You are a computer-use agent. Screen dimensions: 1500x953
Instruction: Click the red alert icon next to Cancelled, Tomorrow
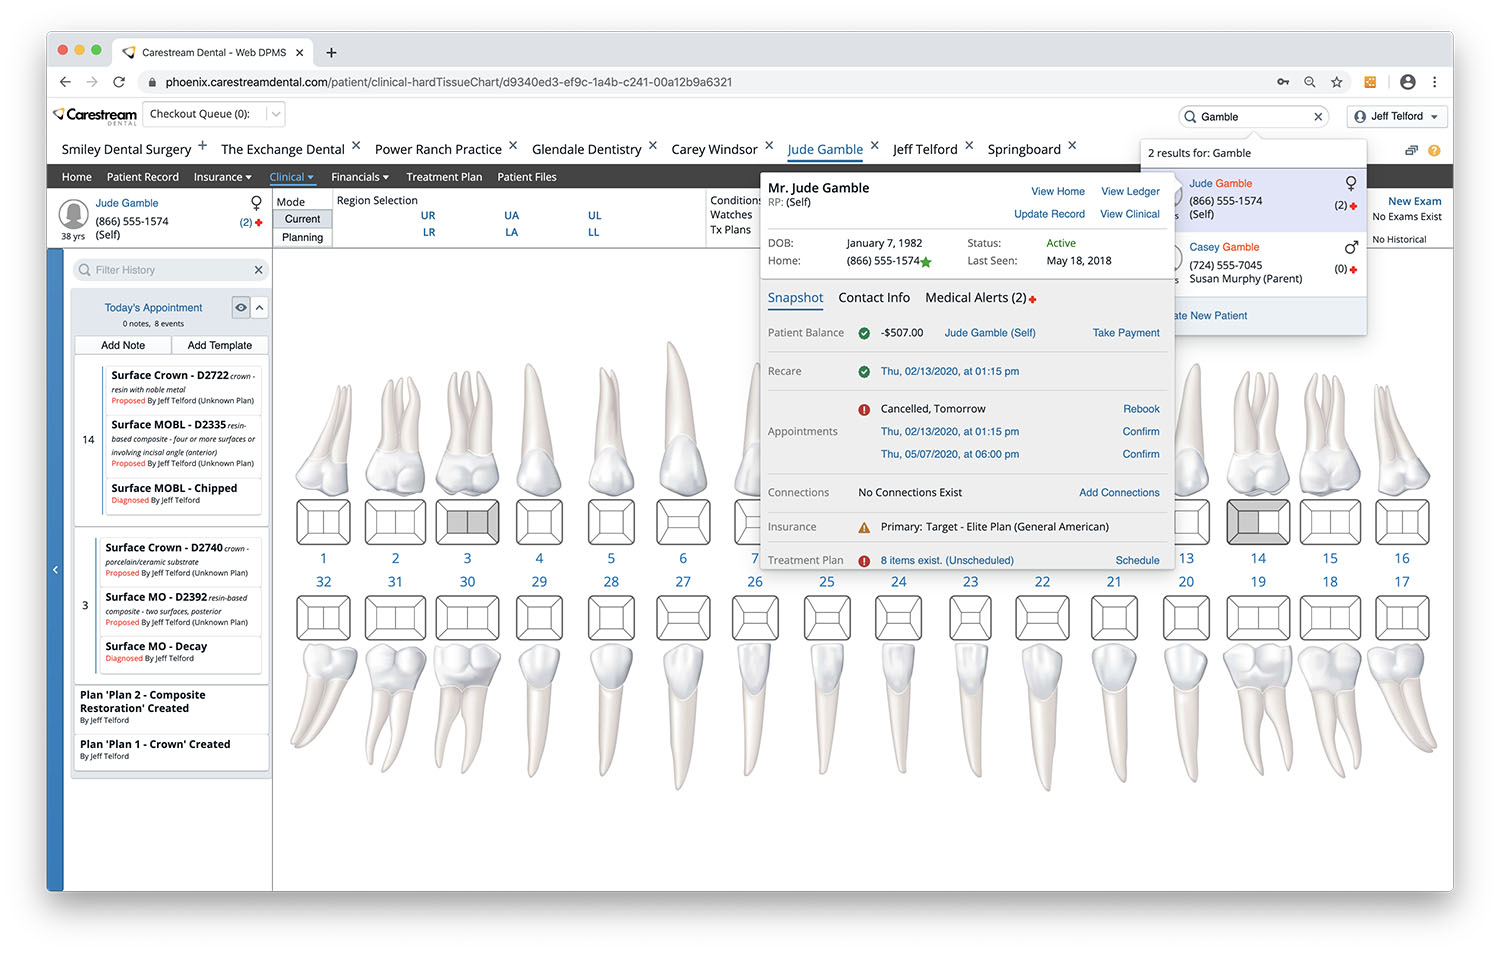(862, 409)
